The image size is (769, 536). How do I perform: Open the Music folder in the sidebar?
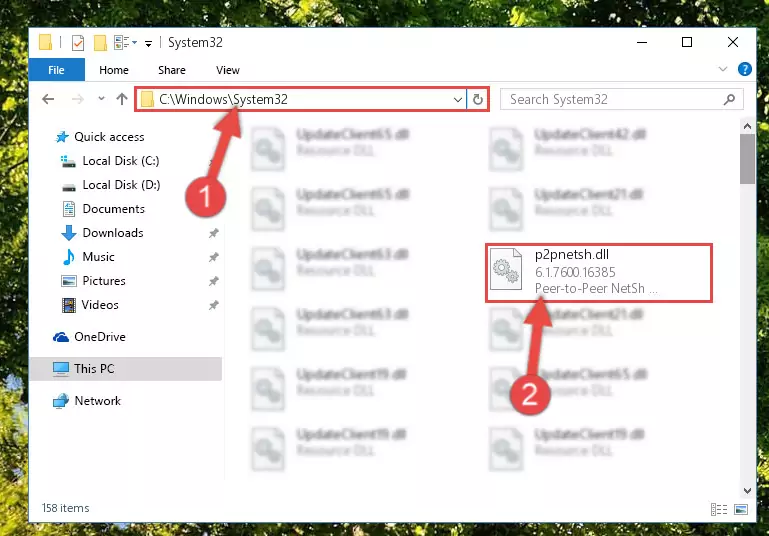pos(98,257)
